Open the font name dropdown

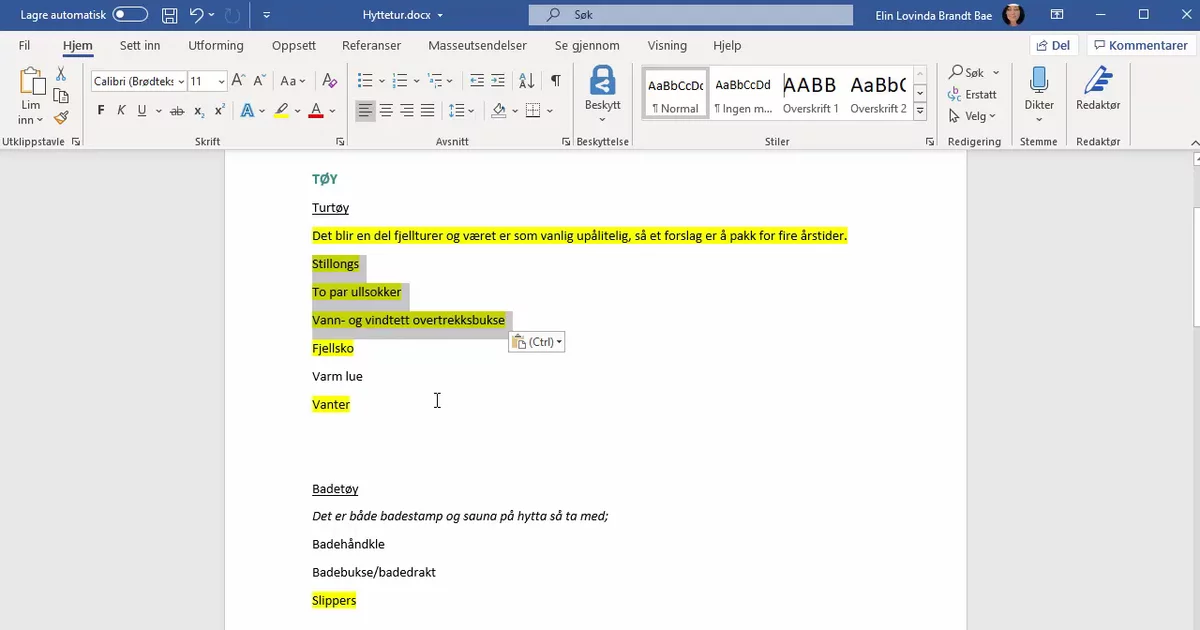[x=181, y=82]
